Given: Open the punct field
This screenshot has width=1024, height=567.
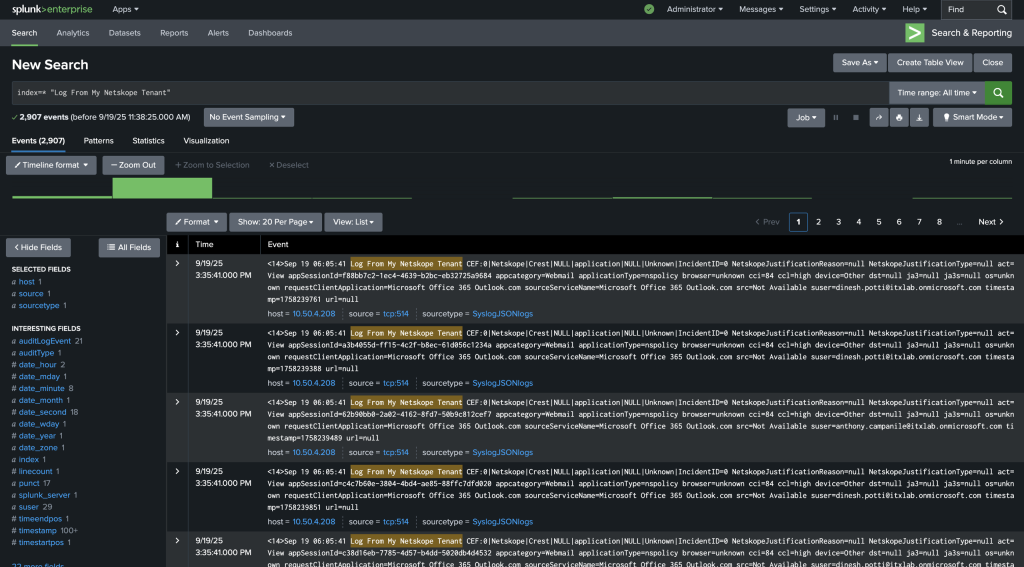Looking at the screenshot, I should [x=29, y=483].
